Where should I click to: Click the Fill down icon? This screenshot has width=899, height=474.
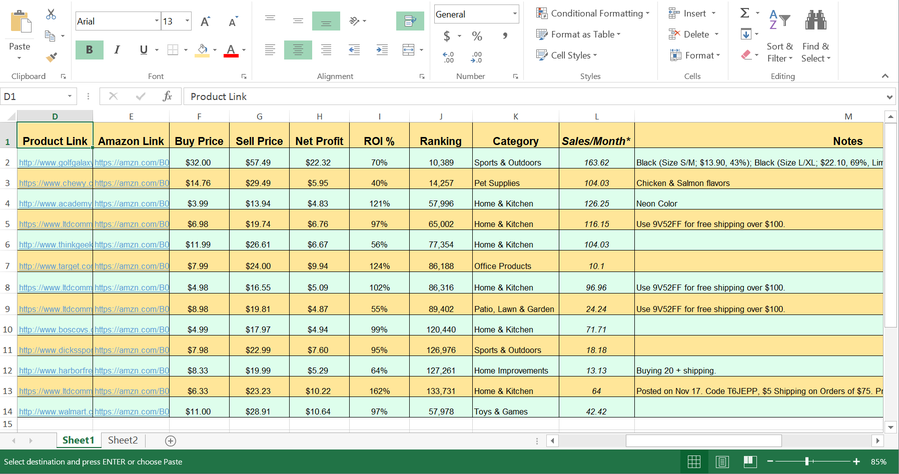(746, 34)
